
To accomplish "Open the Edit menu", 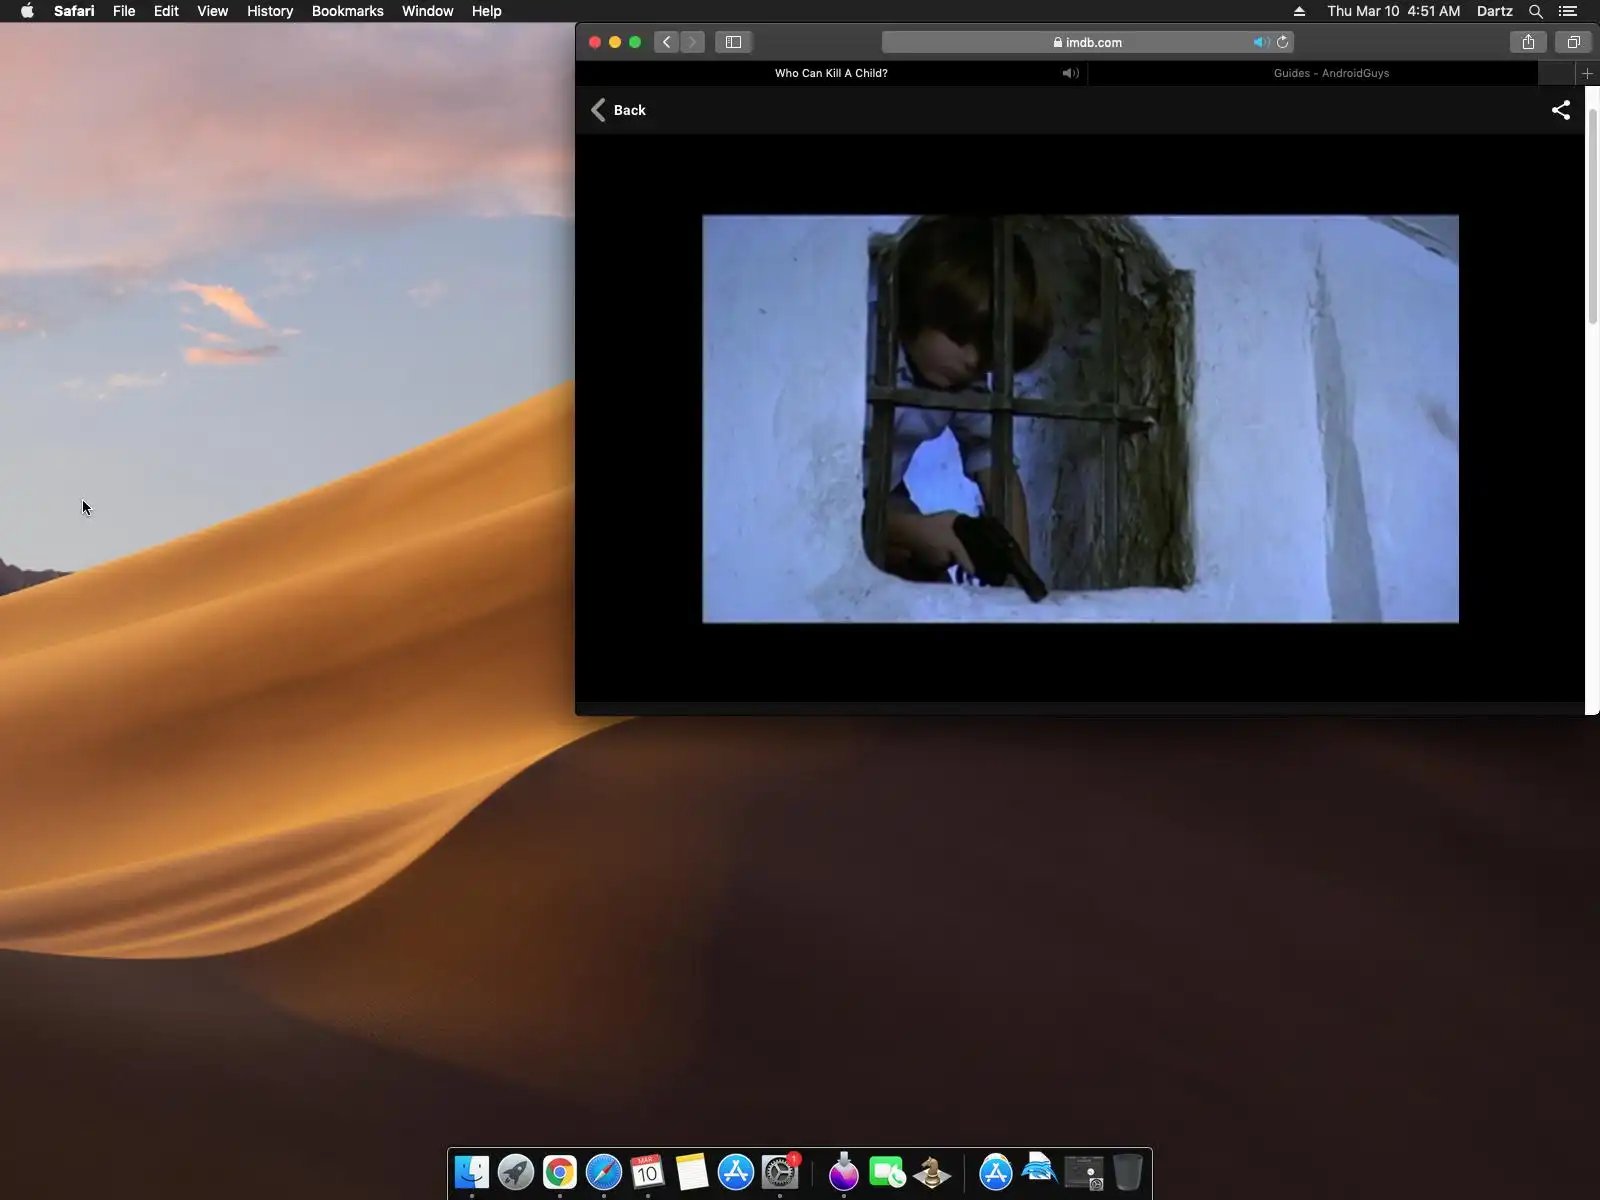I will (166, 11).
